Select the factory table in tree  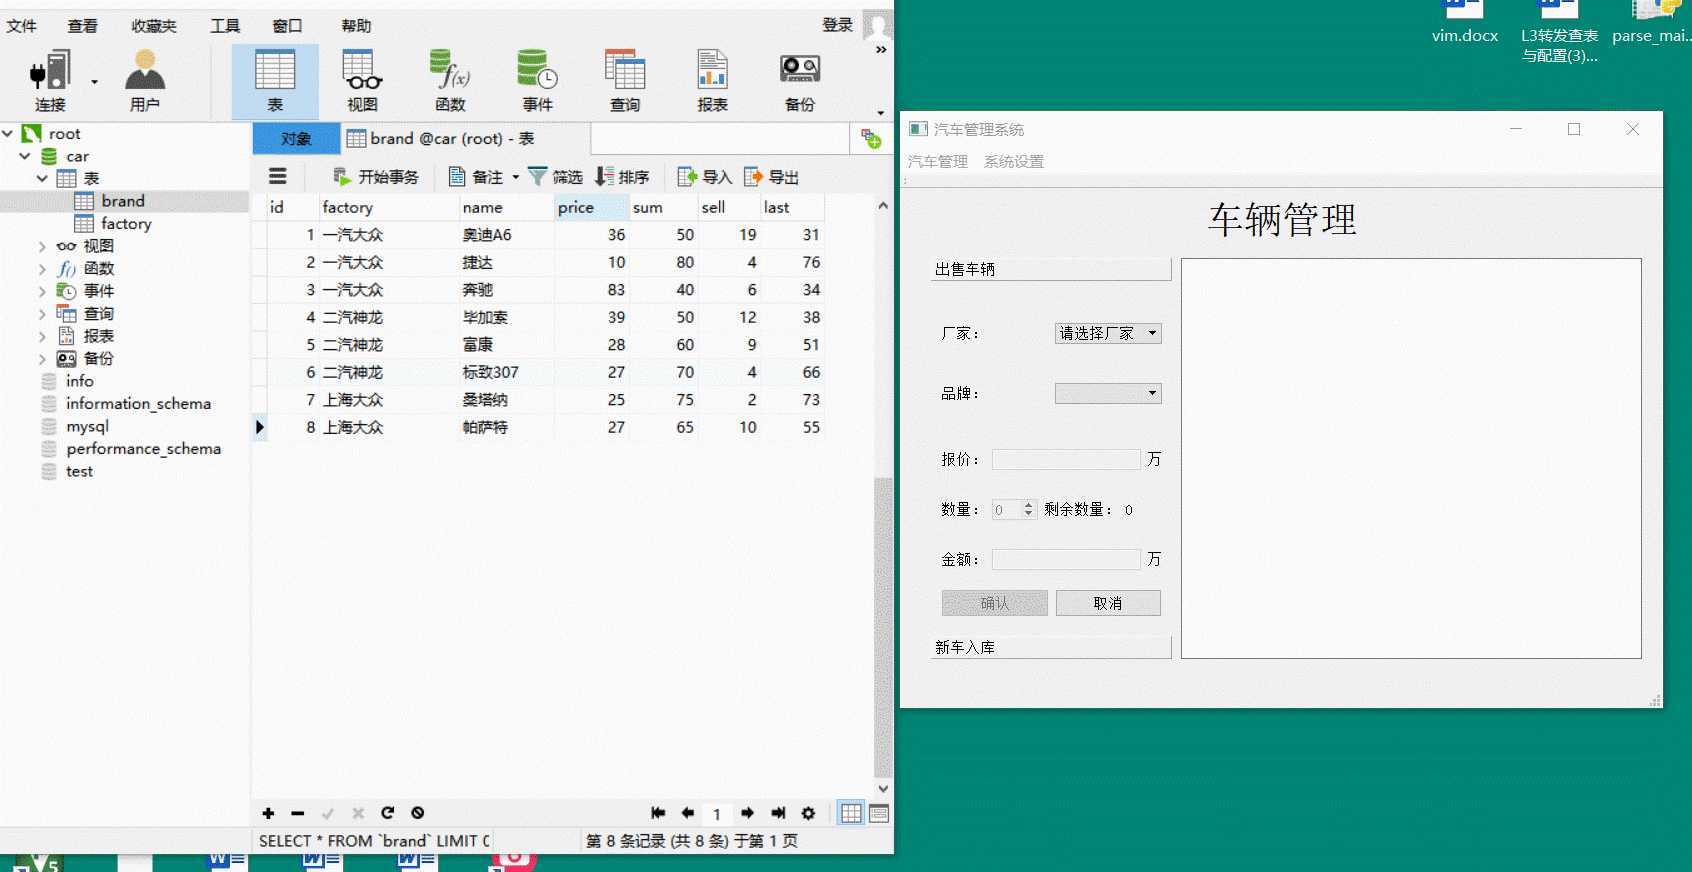(126, 224)
